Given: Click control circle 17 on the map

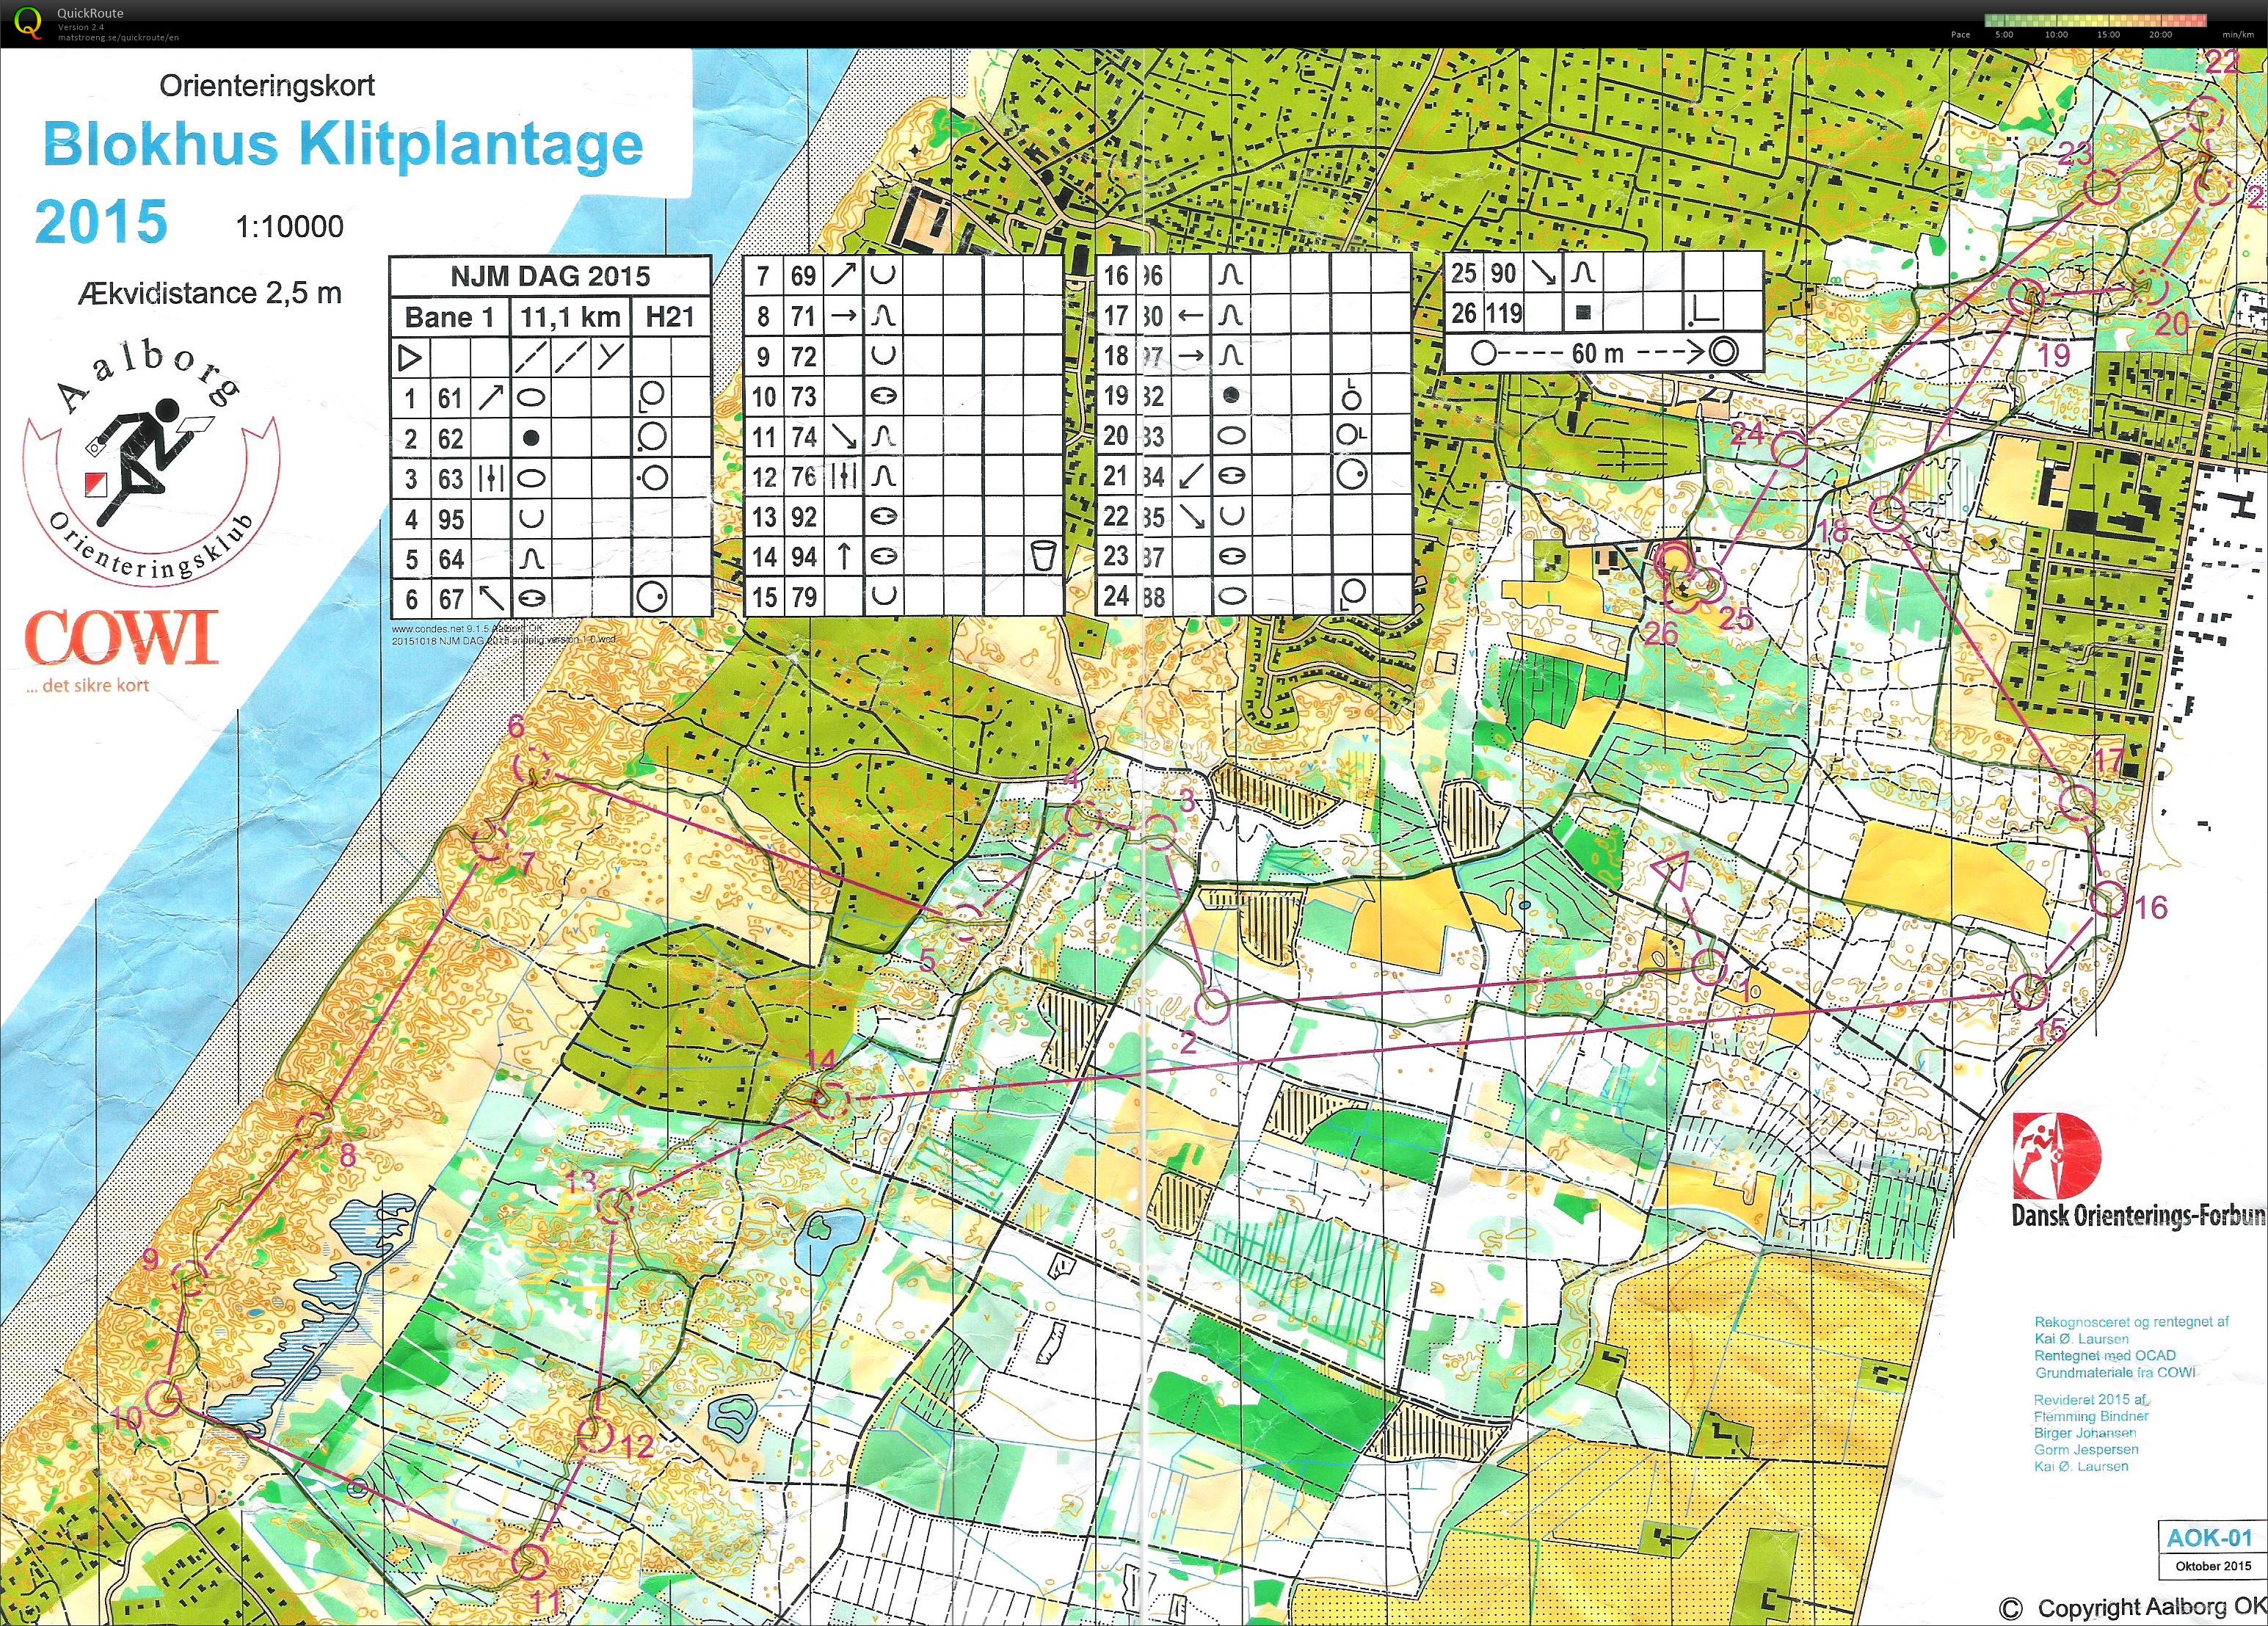Looking at the screenshot, I should (x=2078, y=802).
